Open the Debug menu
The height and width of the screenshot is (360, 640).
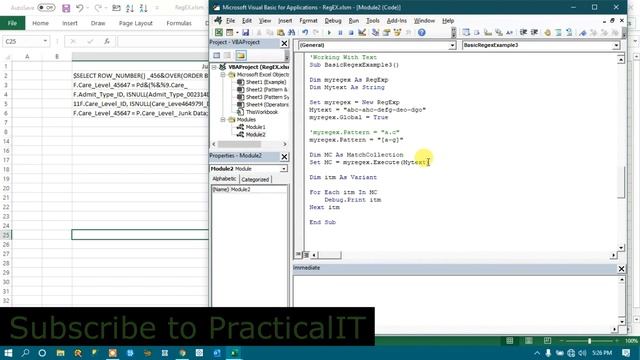[x=333, y=20]
